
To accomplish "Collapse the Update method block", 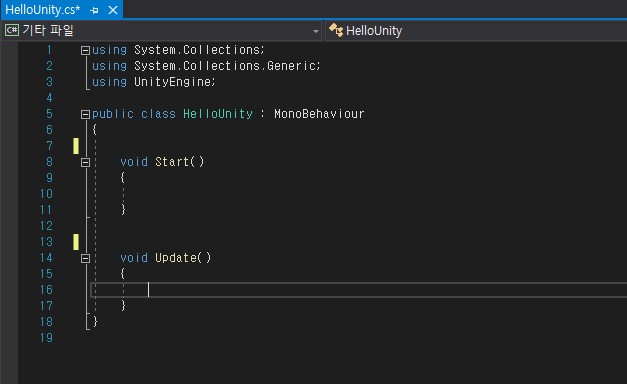I will (85, 258).
